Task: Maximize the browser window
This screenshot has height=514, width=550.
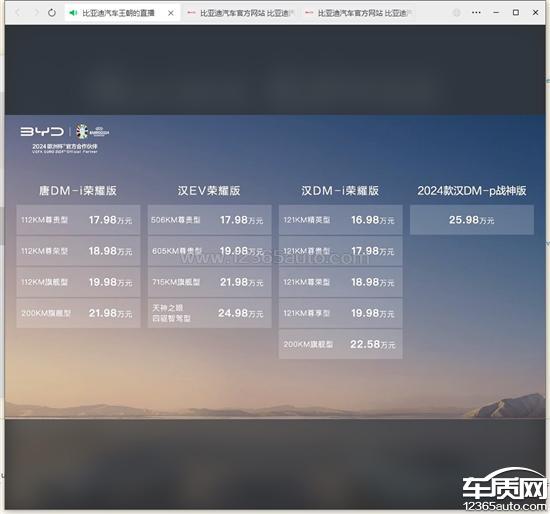Action: (516, 13)
